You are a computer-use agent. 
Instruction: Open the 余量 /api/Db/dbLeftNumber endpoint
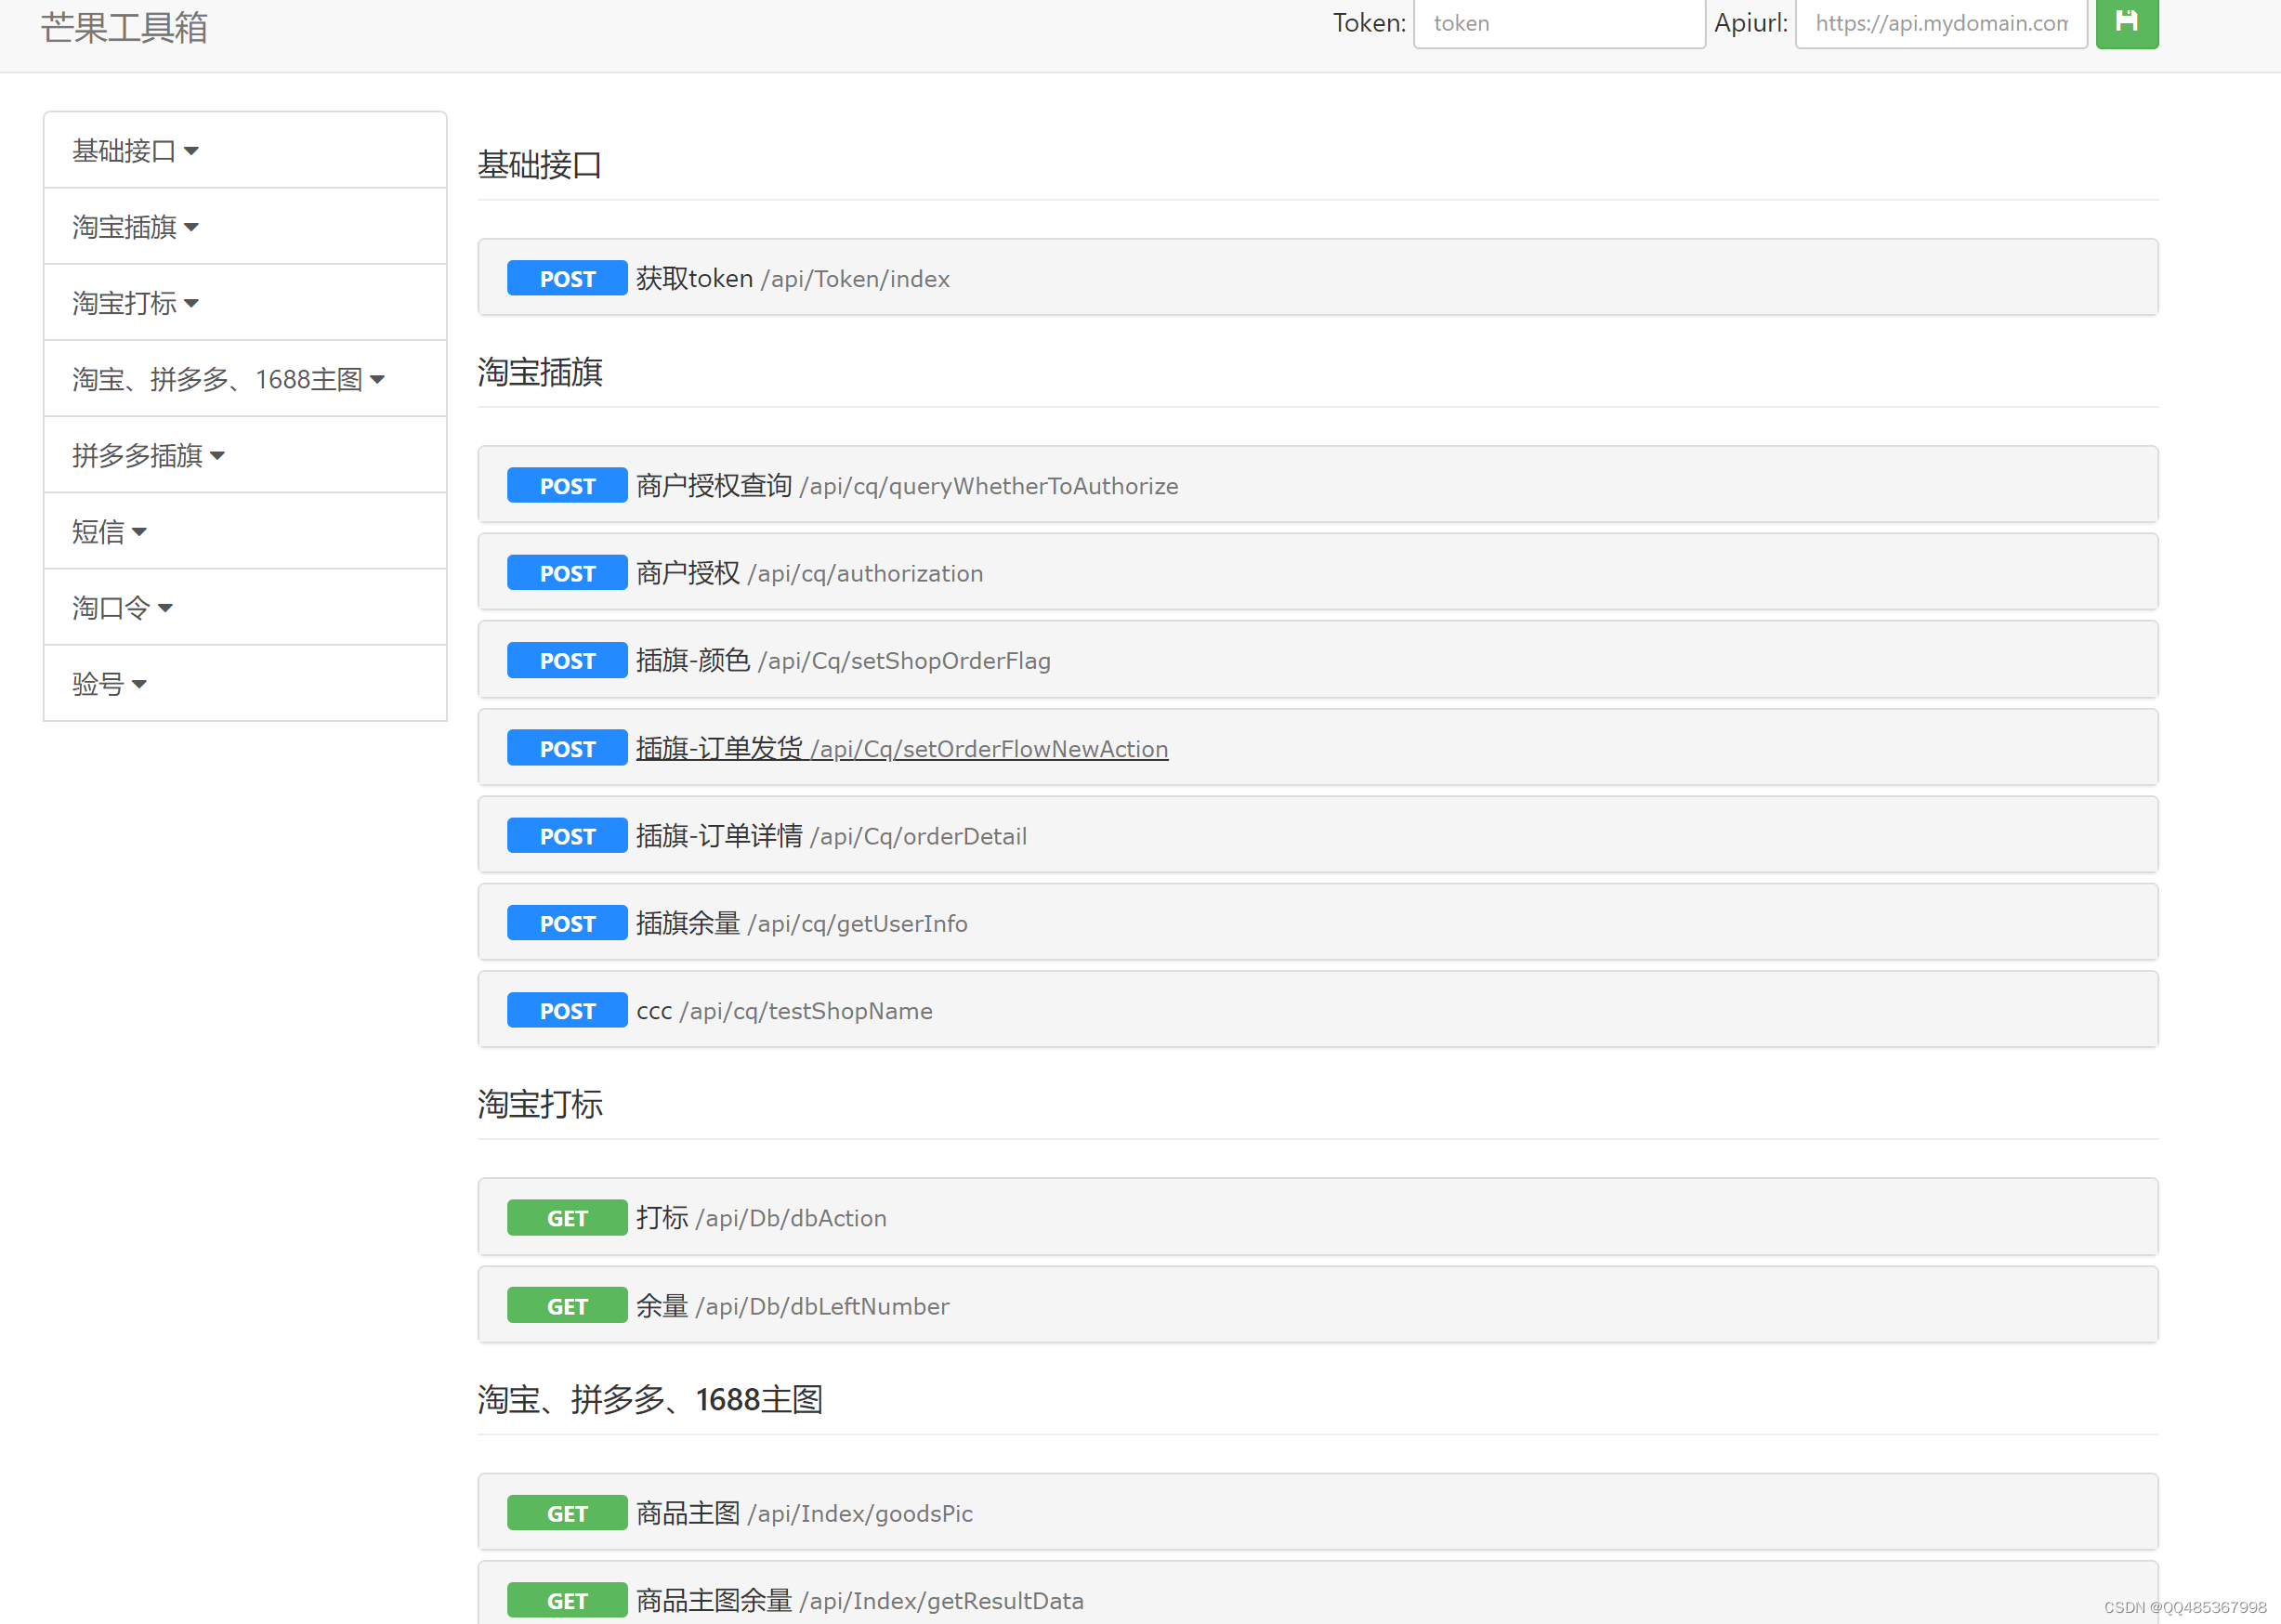tap(792, 1306)
